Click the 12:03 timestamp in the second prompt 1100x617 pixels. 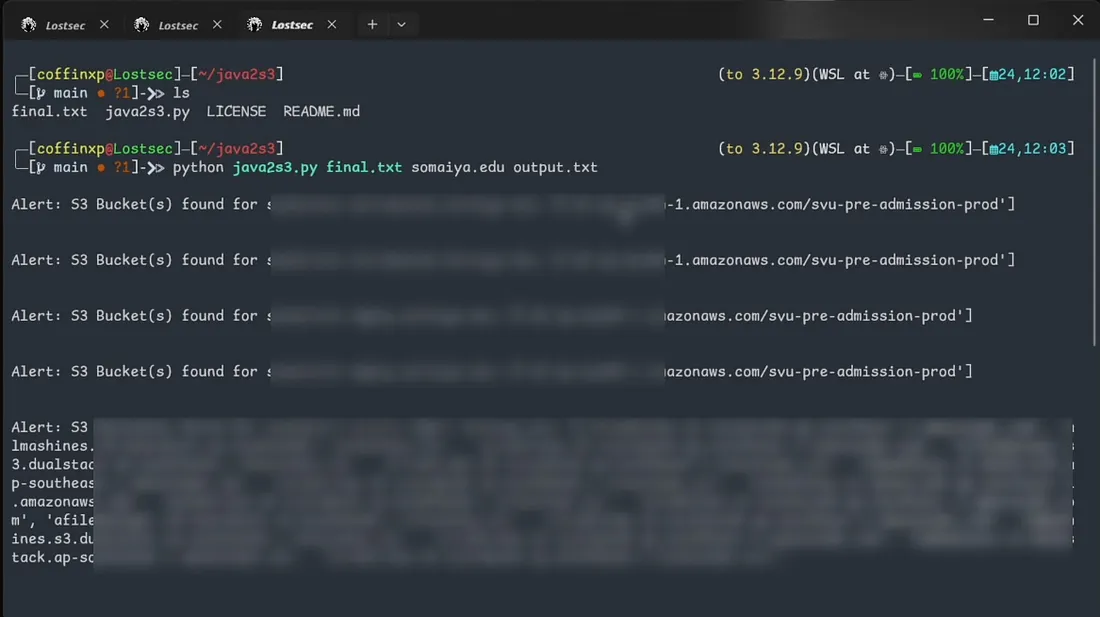1045,149
